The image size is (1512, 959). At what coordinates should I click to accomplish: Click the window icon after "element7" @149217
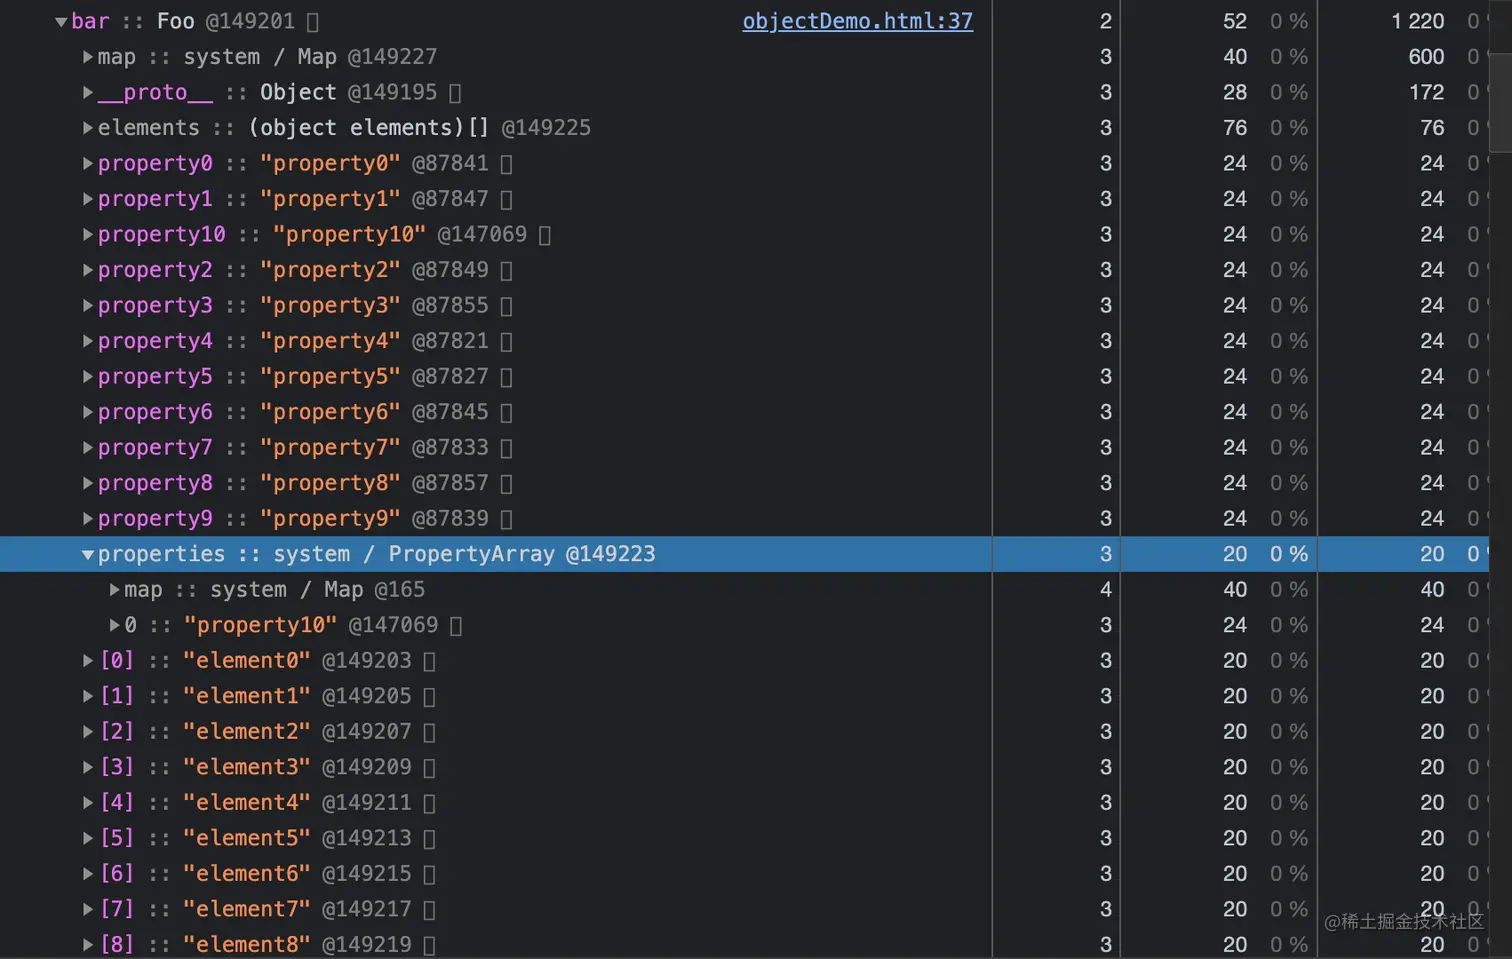point(429,910)
